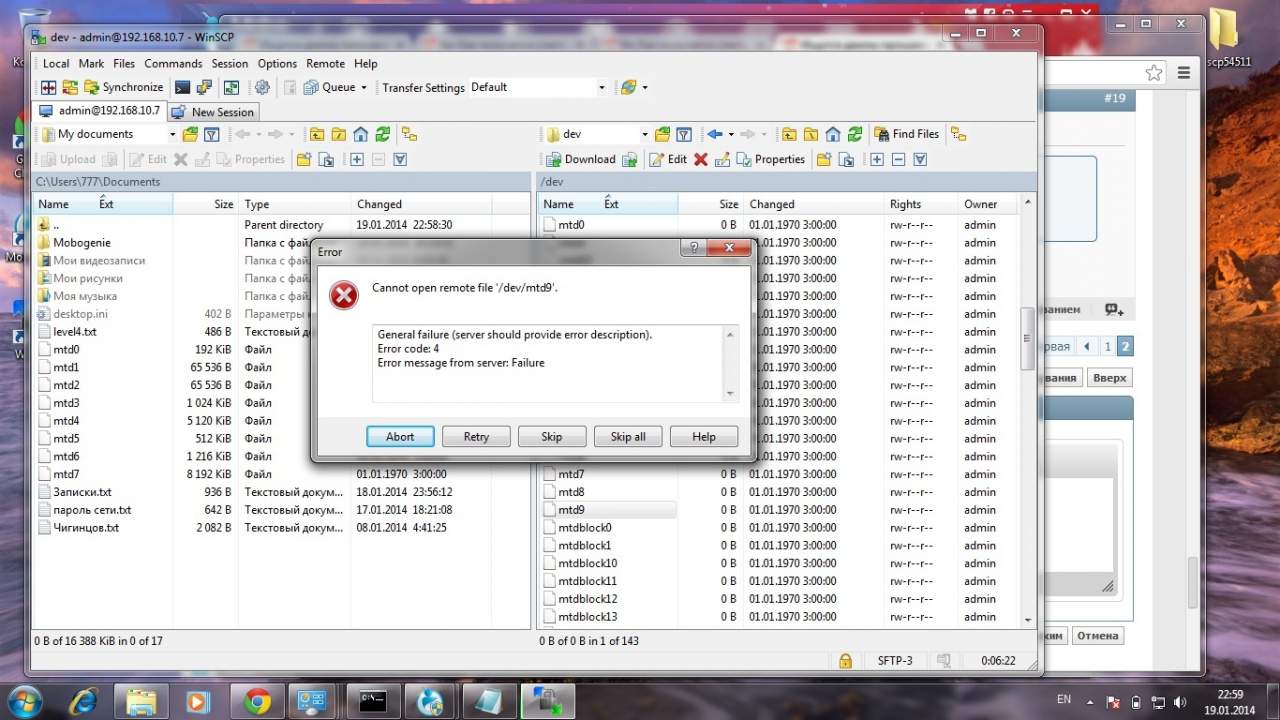1280x720 pixels.
Task: Open the Mark menu
Action: 91,63
